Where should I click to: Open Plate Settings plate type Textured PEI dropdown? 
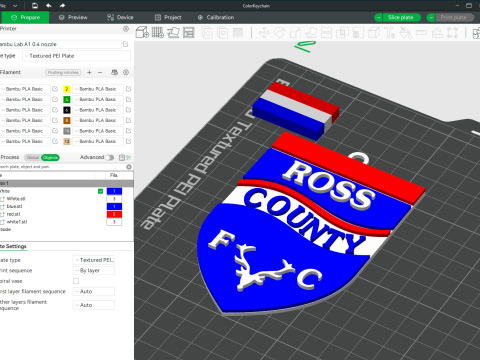pyautogui.click(x=94, y=260)
